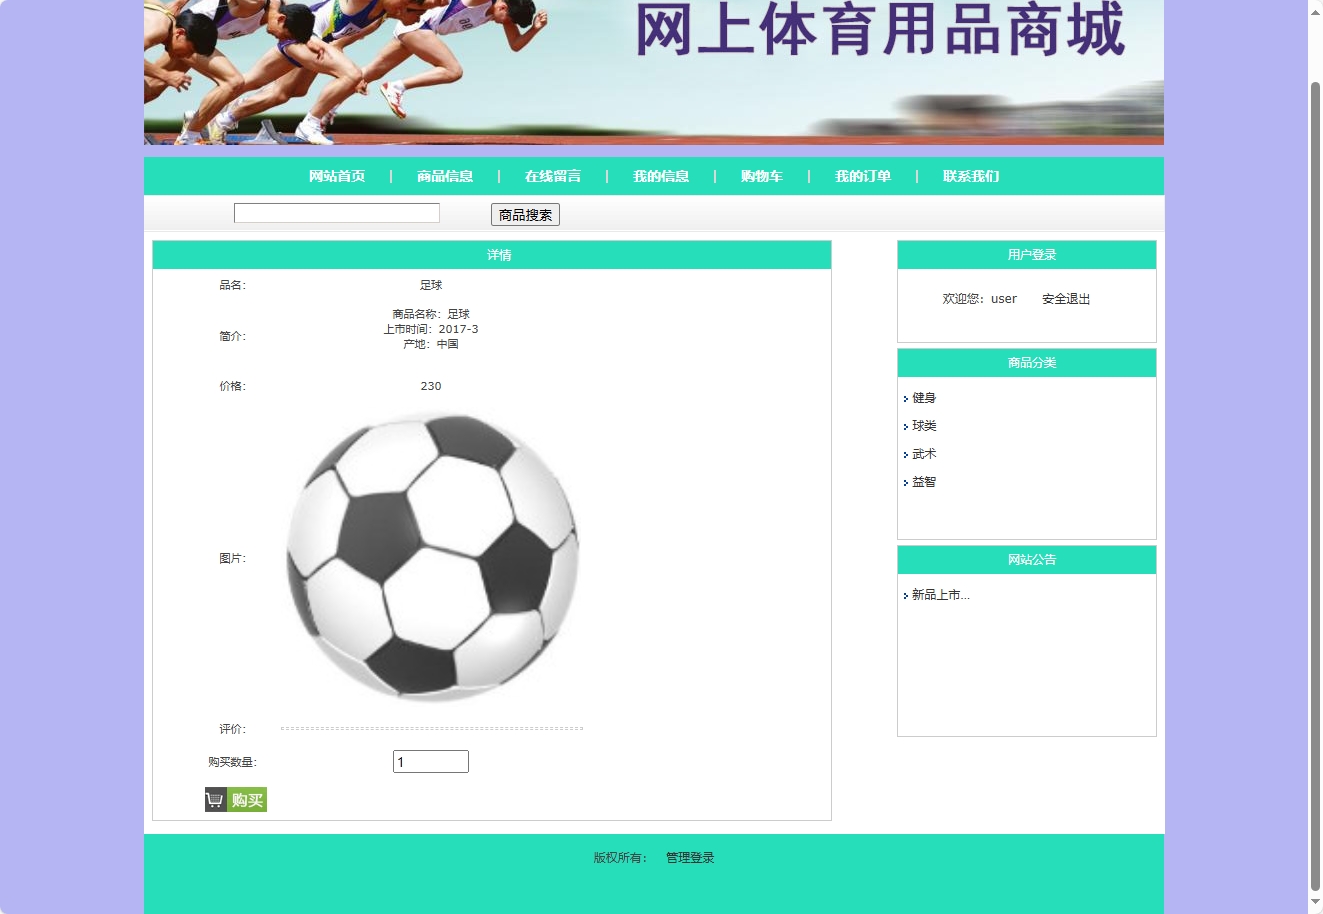Select the 益智 puzzle category
Viewport: 1323px width, 914px height.
coord(923,481)
